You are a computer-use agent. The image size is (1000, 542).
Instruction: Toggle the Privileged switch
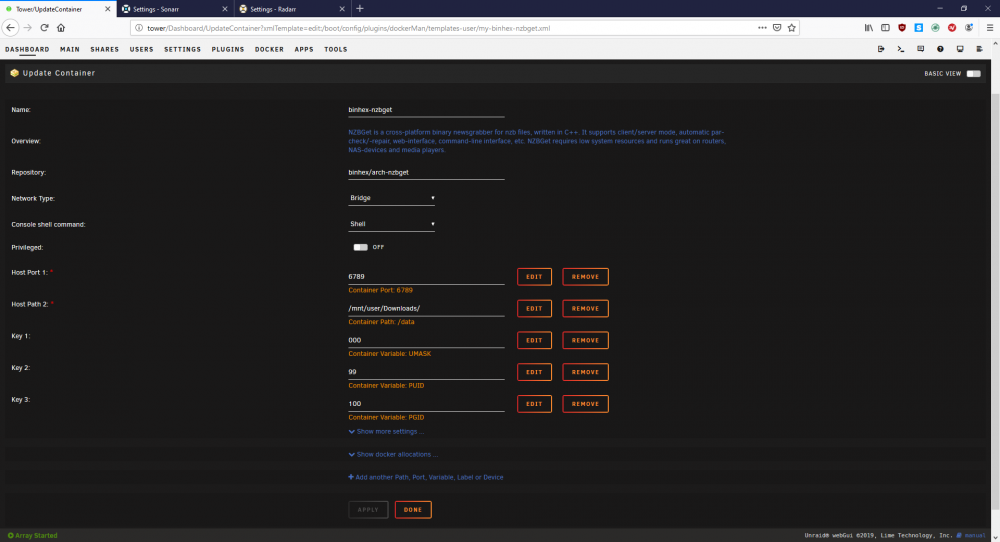coord(360,247)
